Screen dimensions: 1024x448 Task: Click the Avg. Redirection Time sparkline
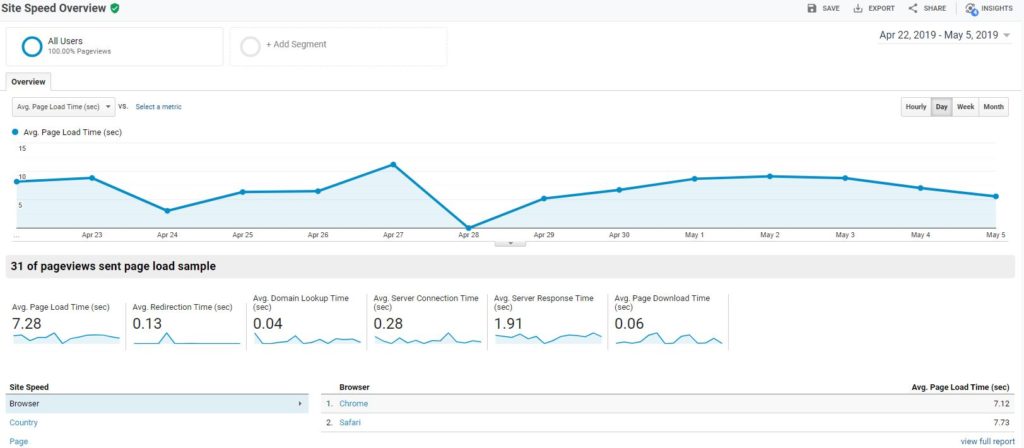click(187, 338)
